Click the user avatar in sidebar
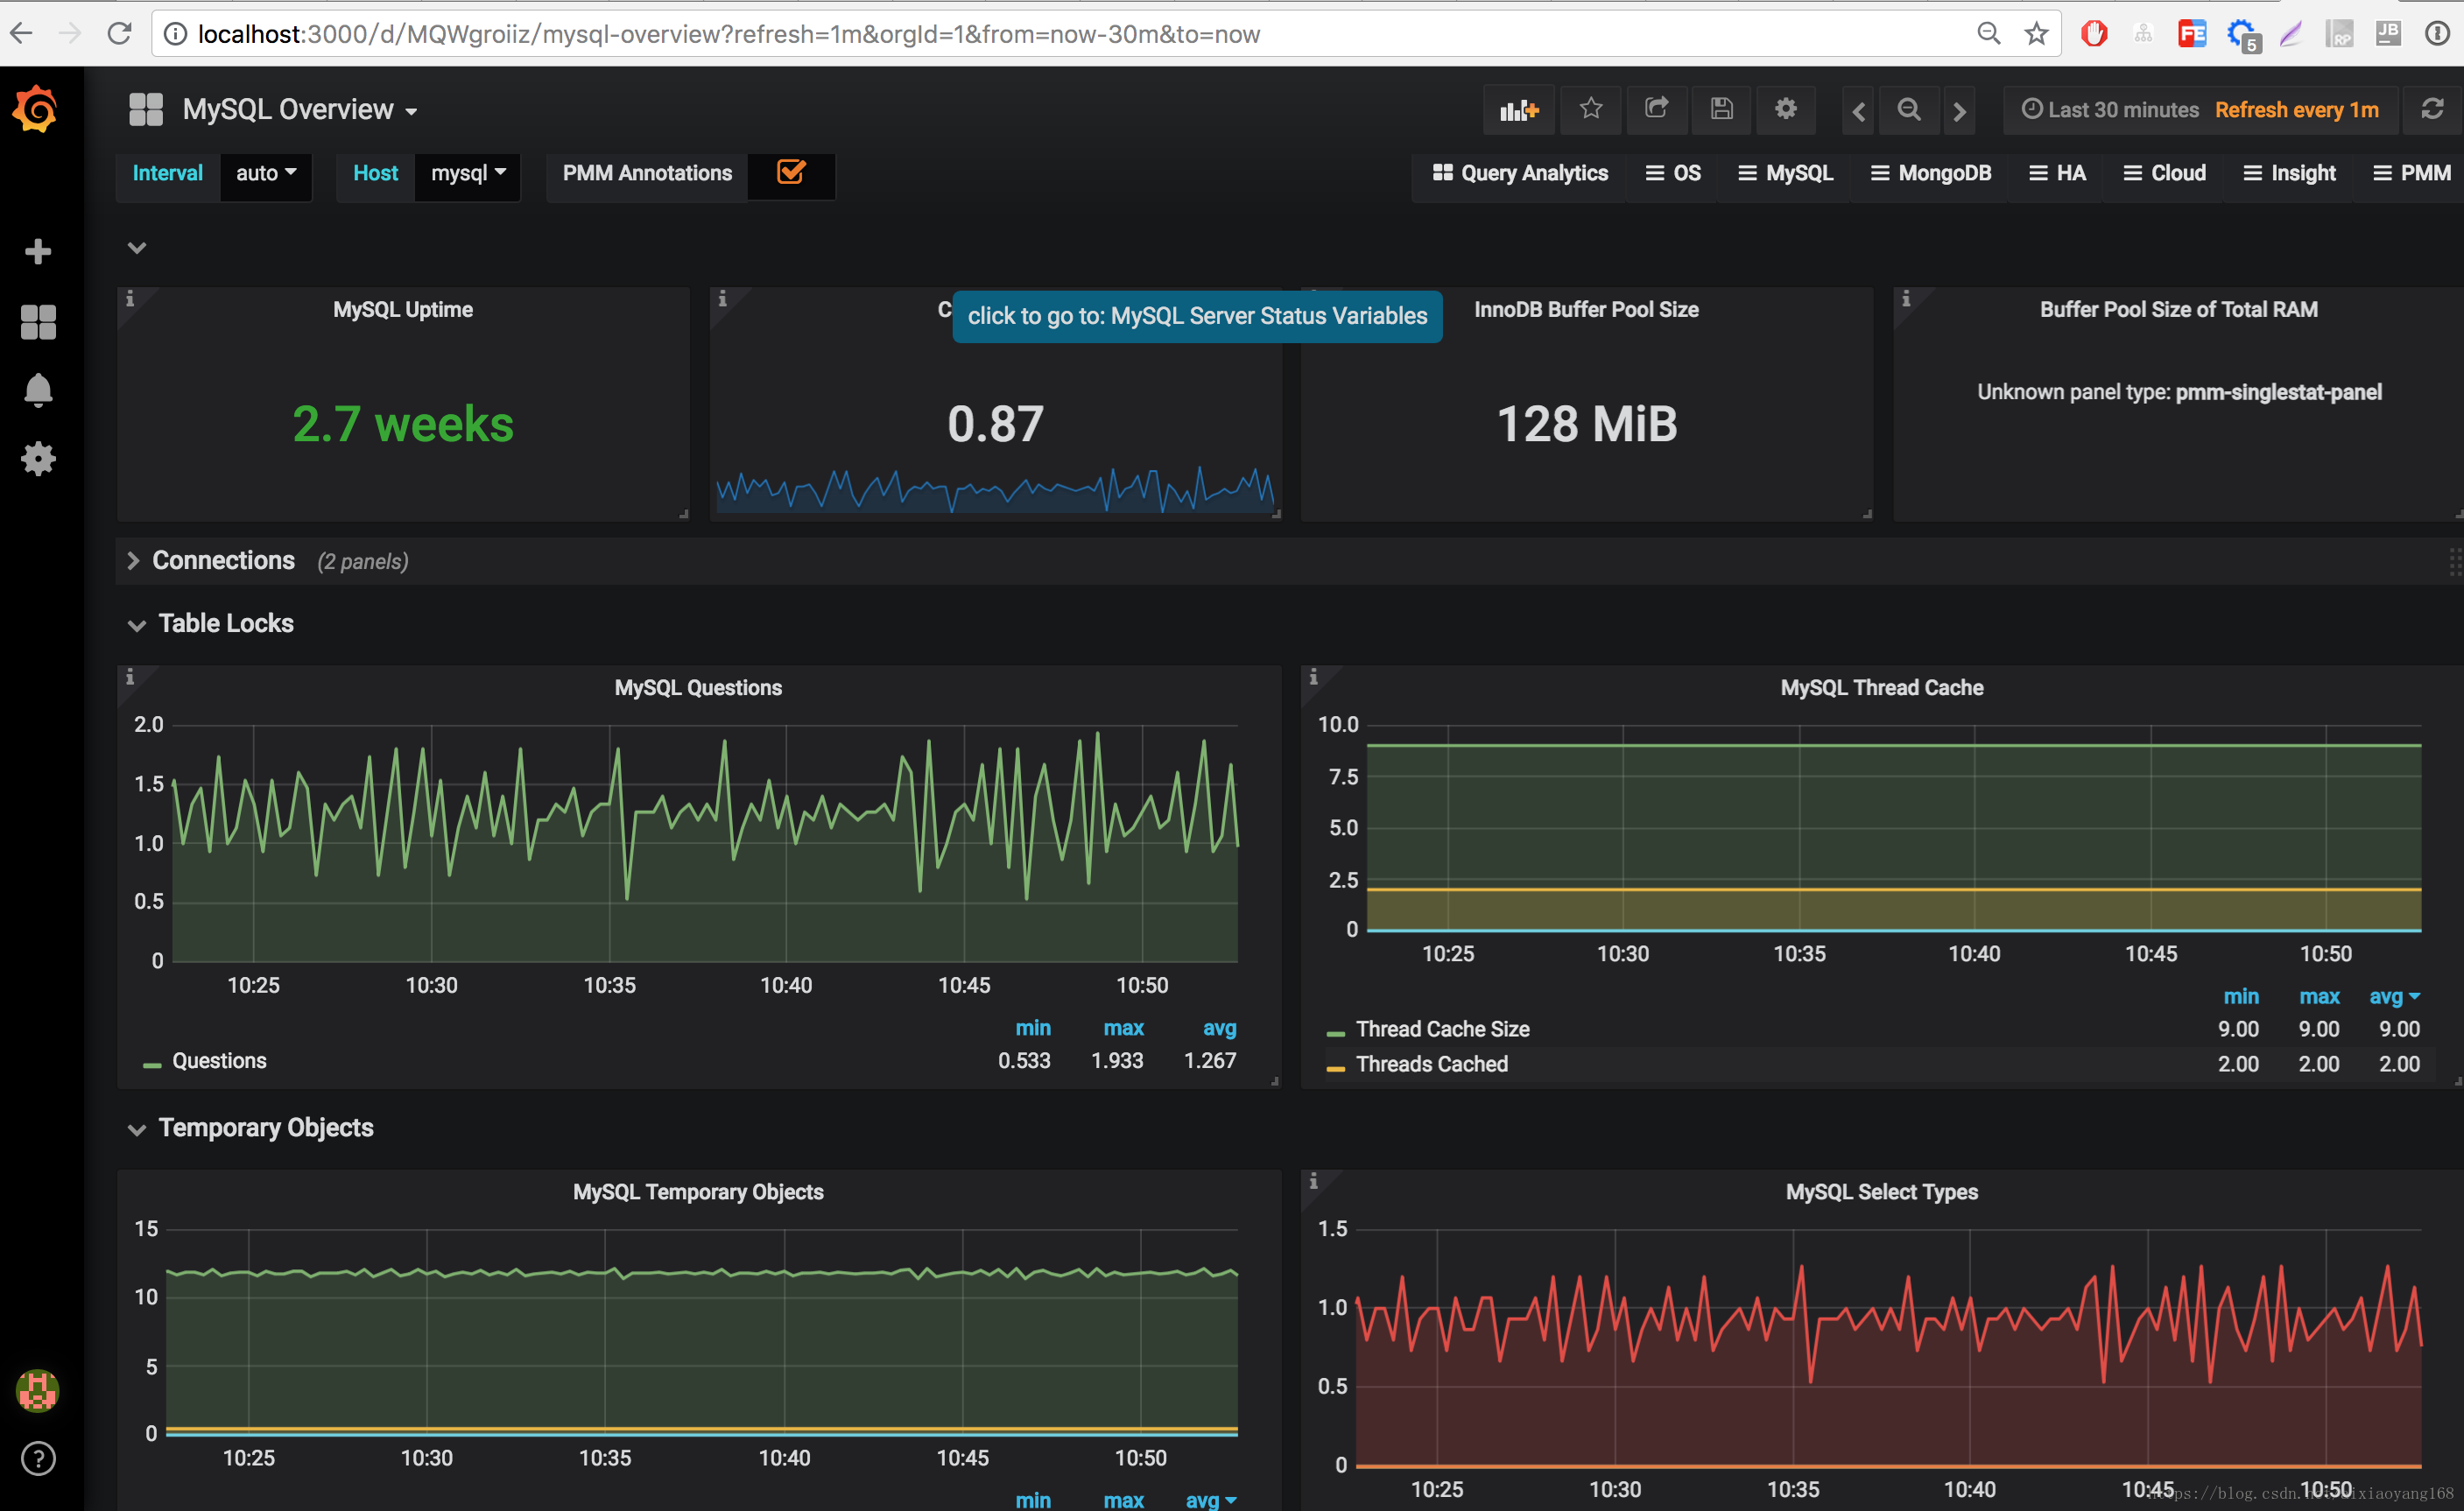Image resolution: width=2464 pixels, height=1511 pixels. coord(38,1390)
